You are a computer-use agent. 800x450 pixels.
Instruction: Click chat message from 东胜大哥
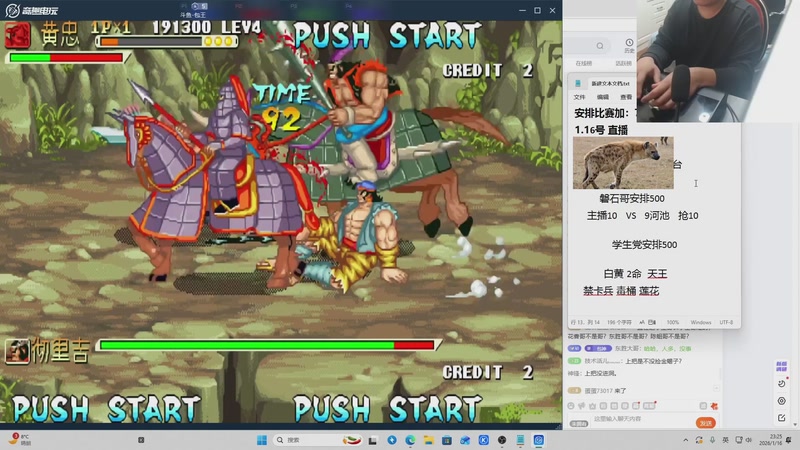pos(630,348)
